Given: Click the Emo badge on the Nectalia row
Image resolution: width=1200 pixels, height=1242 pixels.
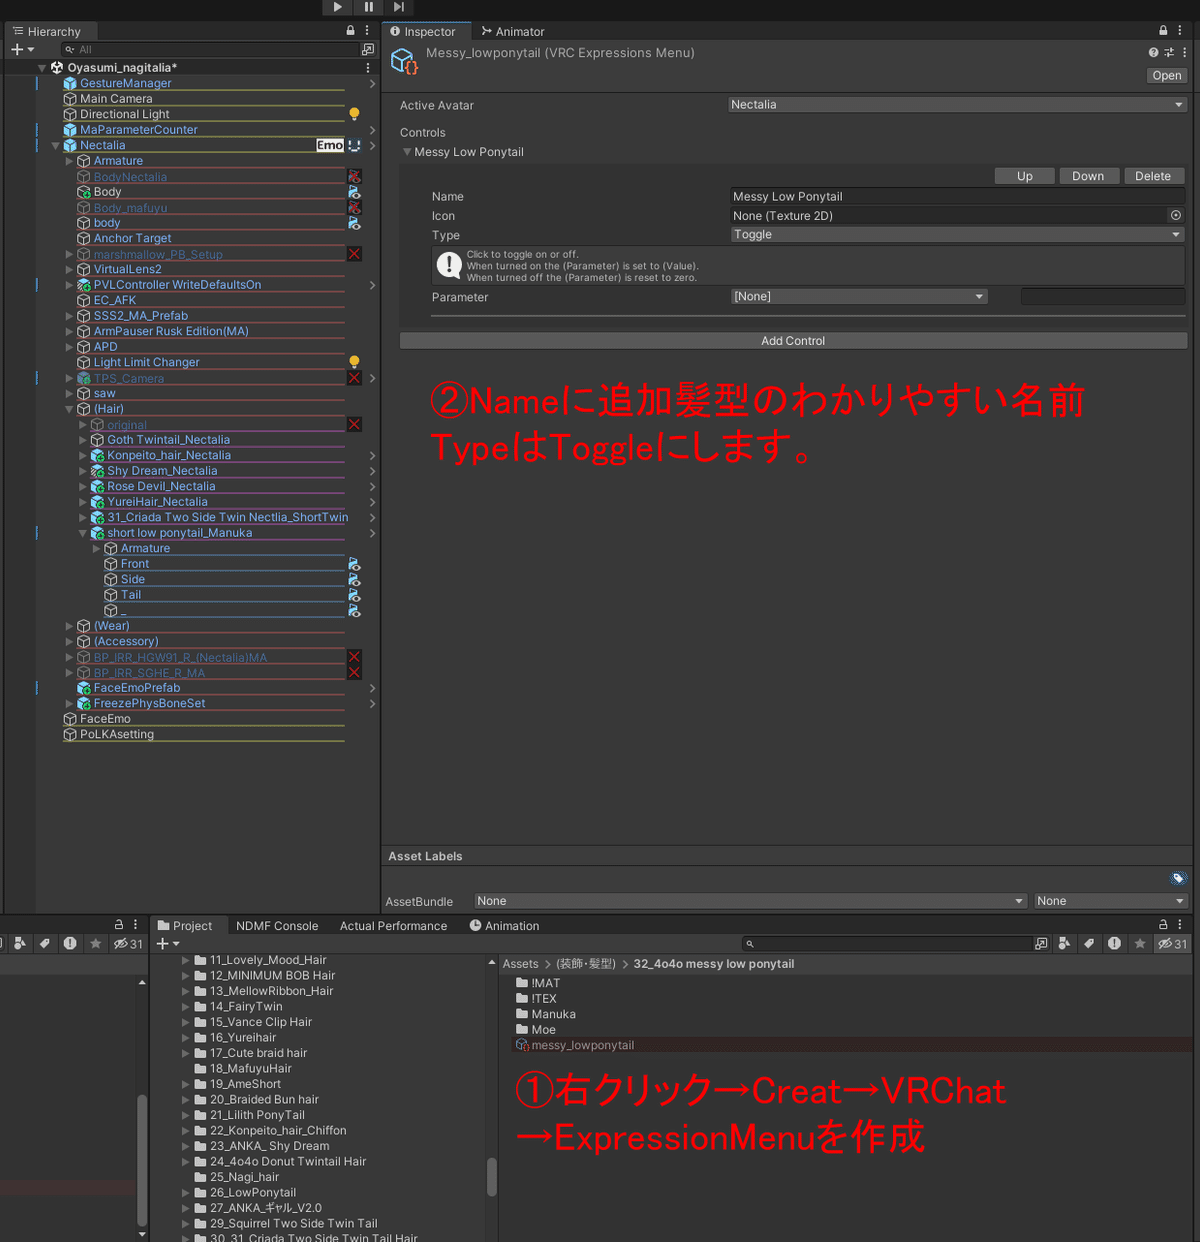Looking at the screenshot, I should click(x=330, y=146).
